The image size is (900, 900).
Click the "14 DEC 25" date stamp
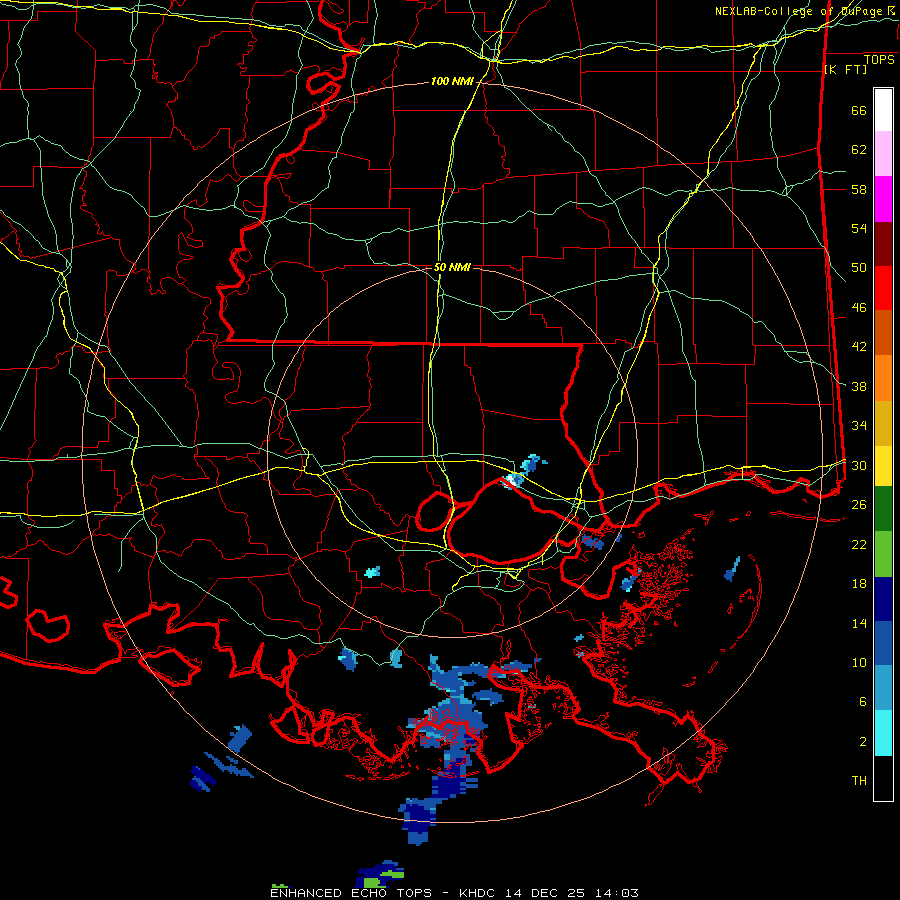[545, 893]
